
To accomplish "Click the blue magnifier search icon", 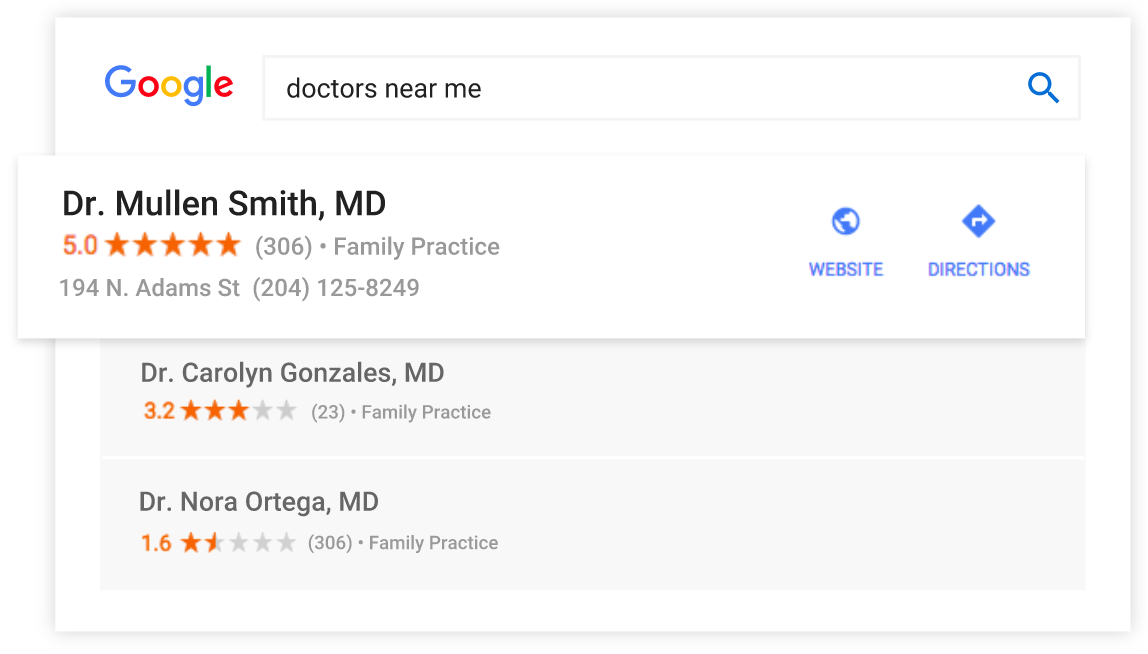I will [x=1043, y=88].
